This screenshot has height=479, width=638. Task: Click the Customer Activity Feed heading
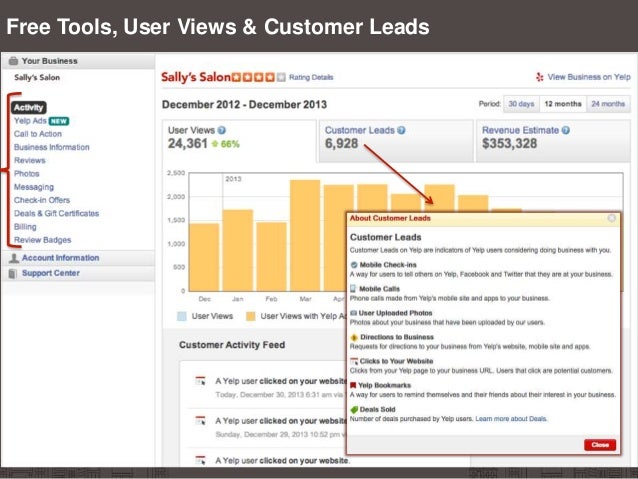click(232, 345)
